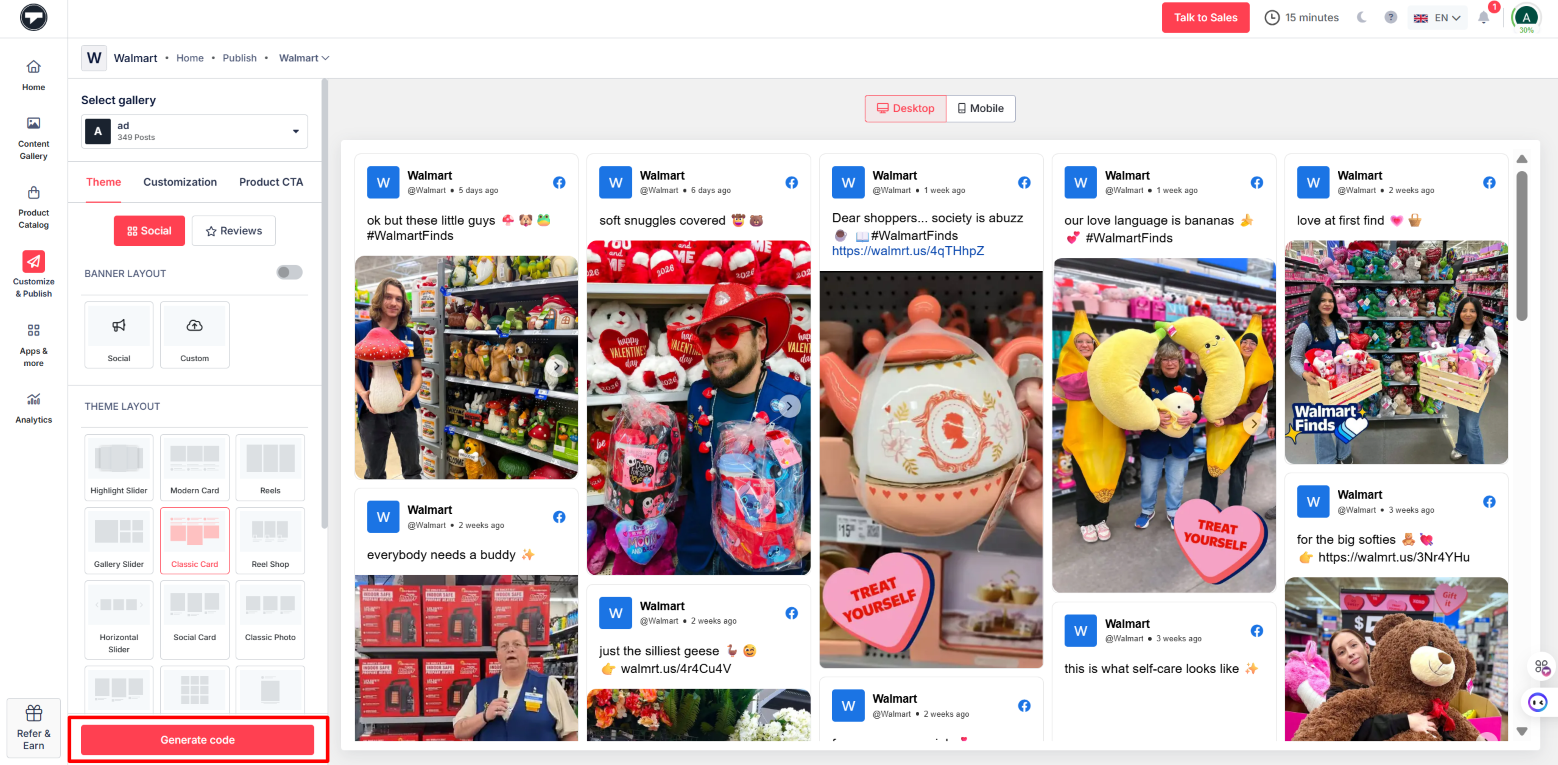
Task: Click the Walmart W workspace badge
Action: tap(94, 58)
